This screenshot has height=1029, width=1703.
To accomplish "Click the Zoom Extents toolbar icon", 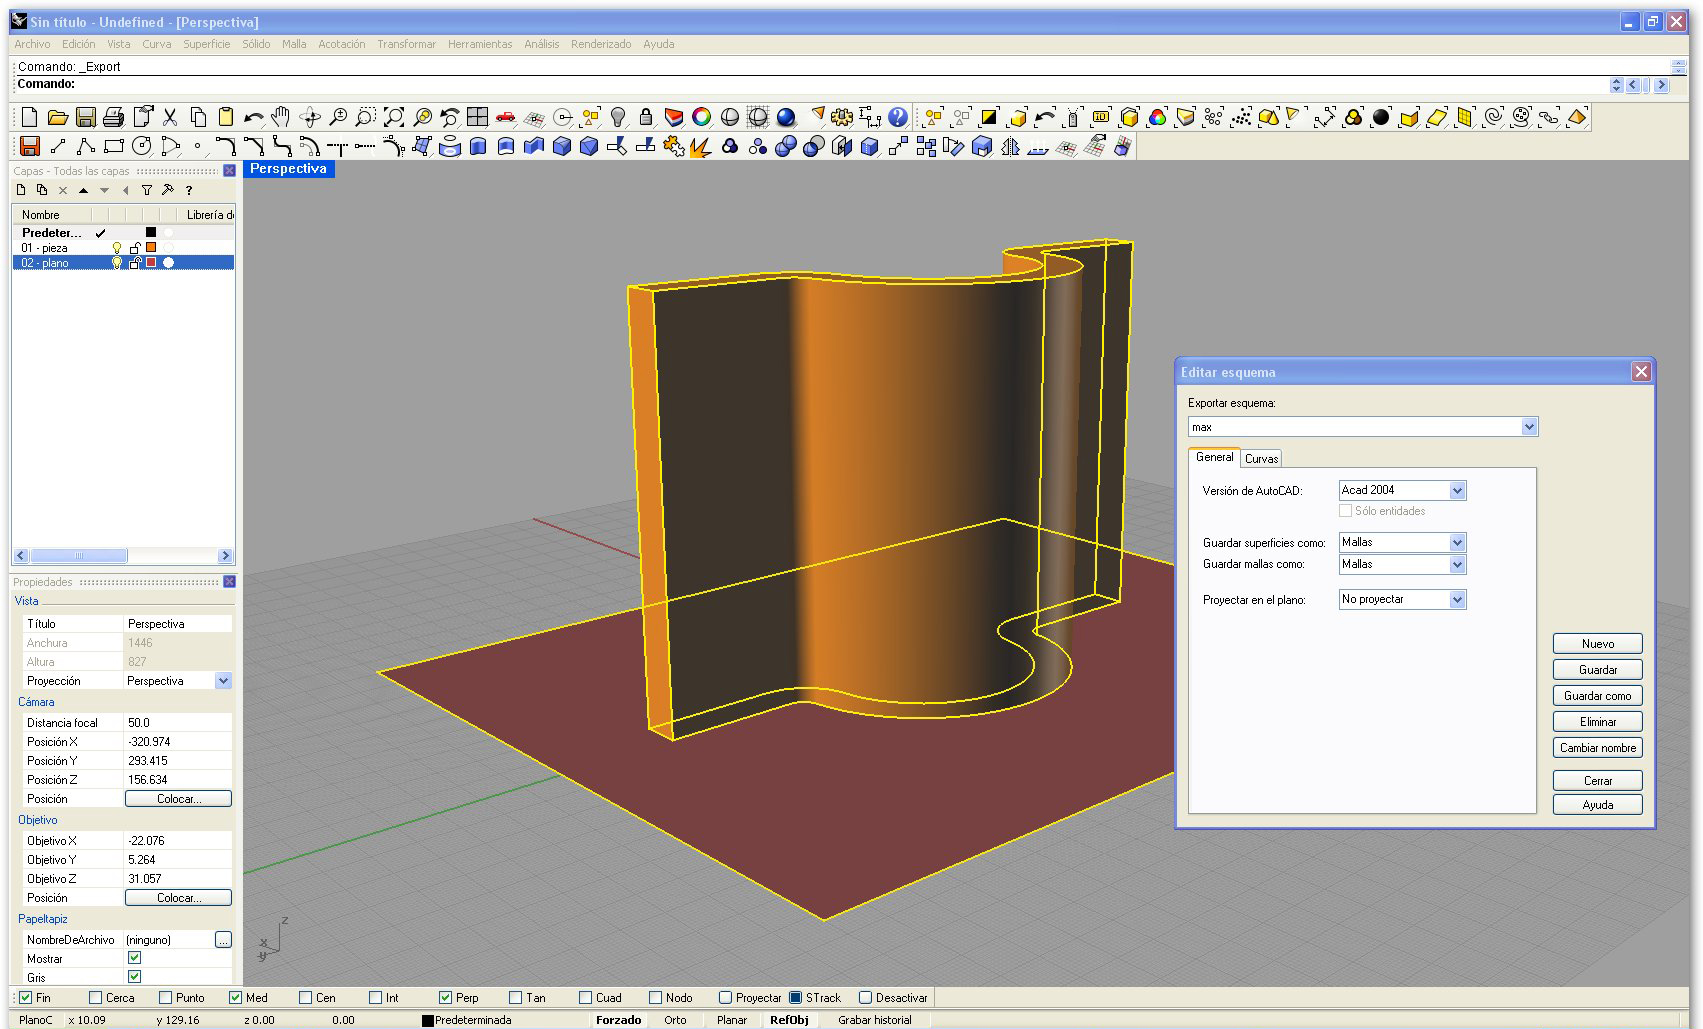I will 394,117.
